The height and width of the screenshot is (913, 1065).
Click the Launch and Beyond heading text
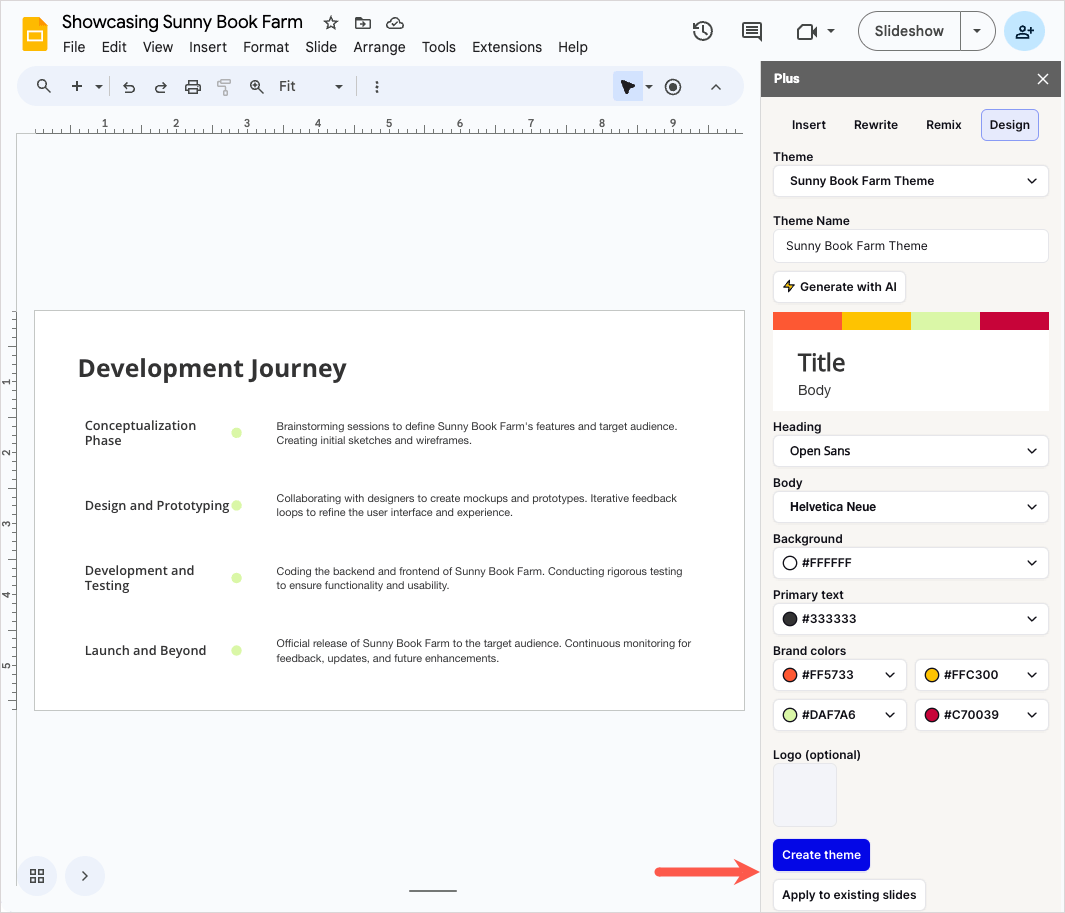pyautogui.click(x=145, y=651)
